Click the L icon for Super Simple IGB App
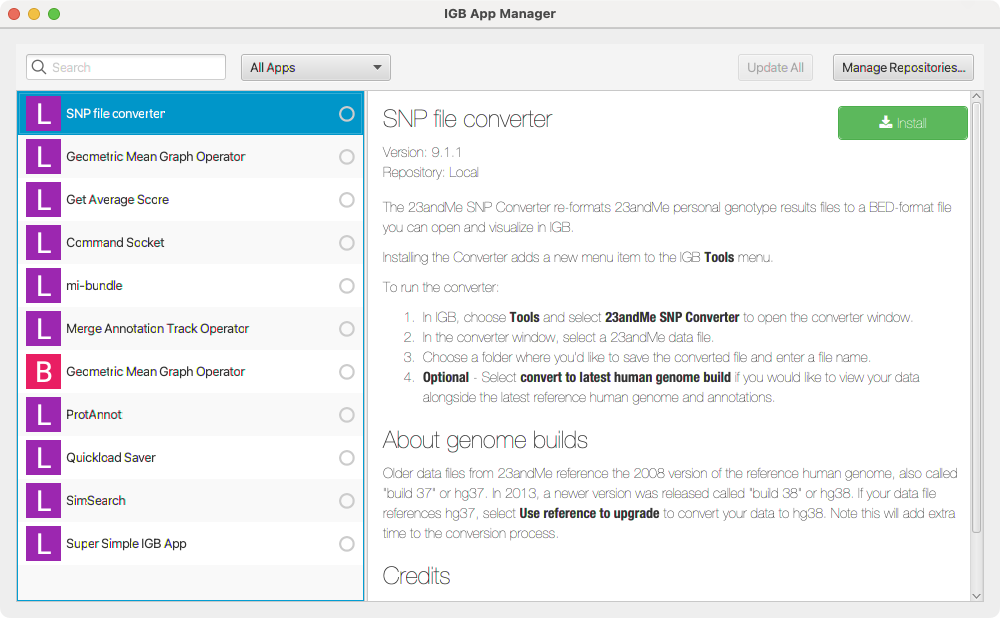 [x=43, y=543]
